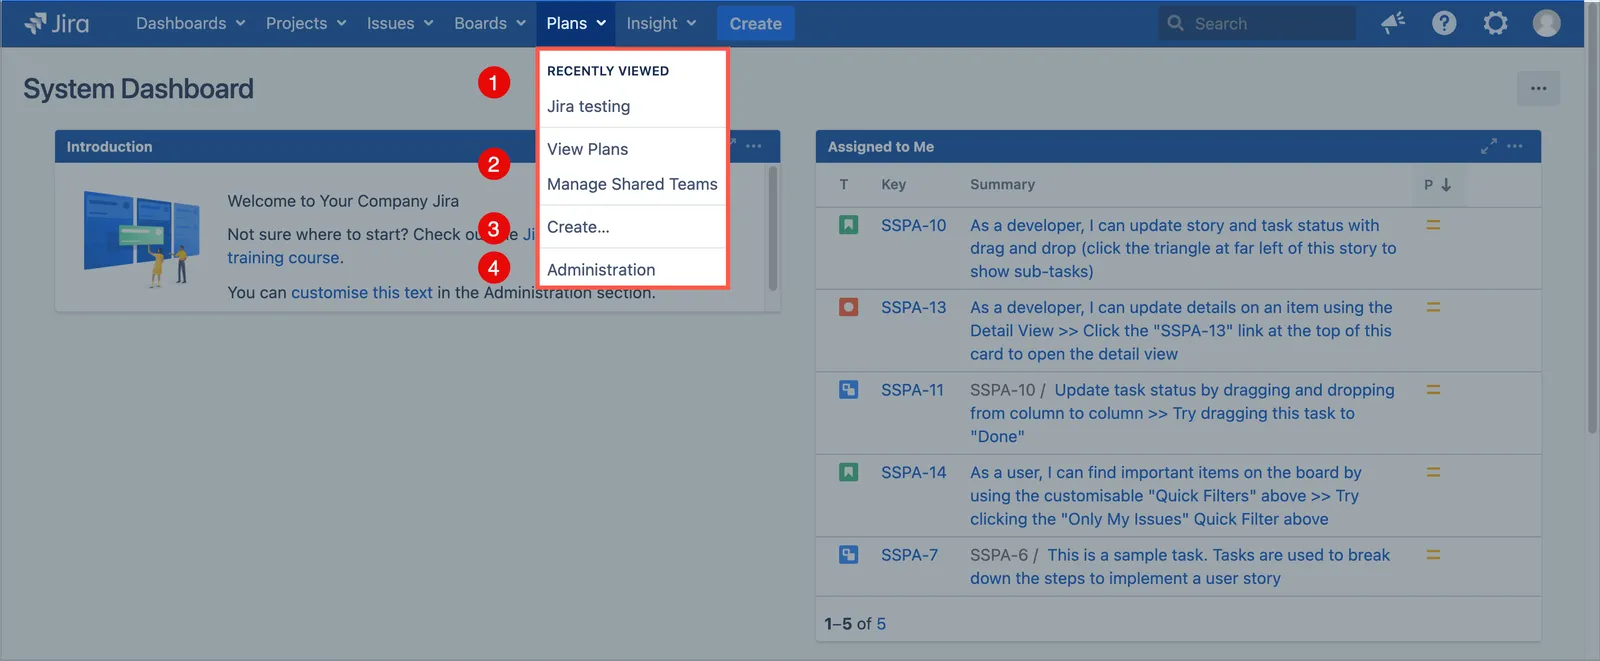Open the customise this text link

pyautogui.click(x=362, y=293)
